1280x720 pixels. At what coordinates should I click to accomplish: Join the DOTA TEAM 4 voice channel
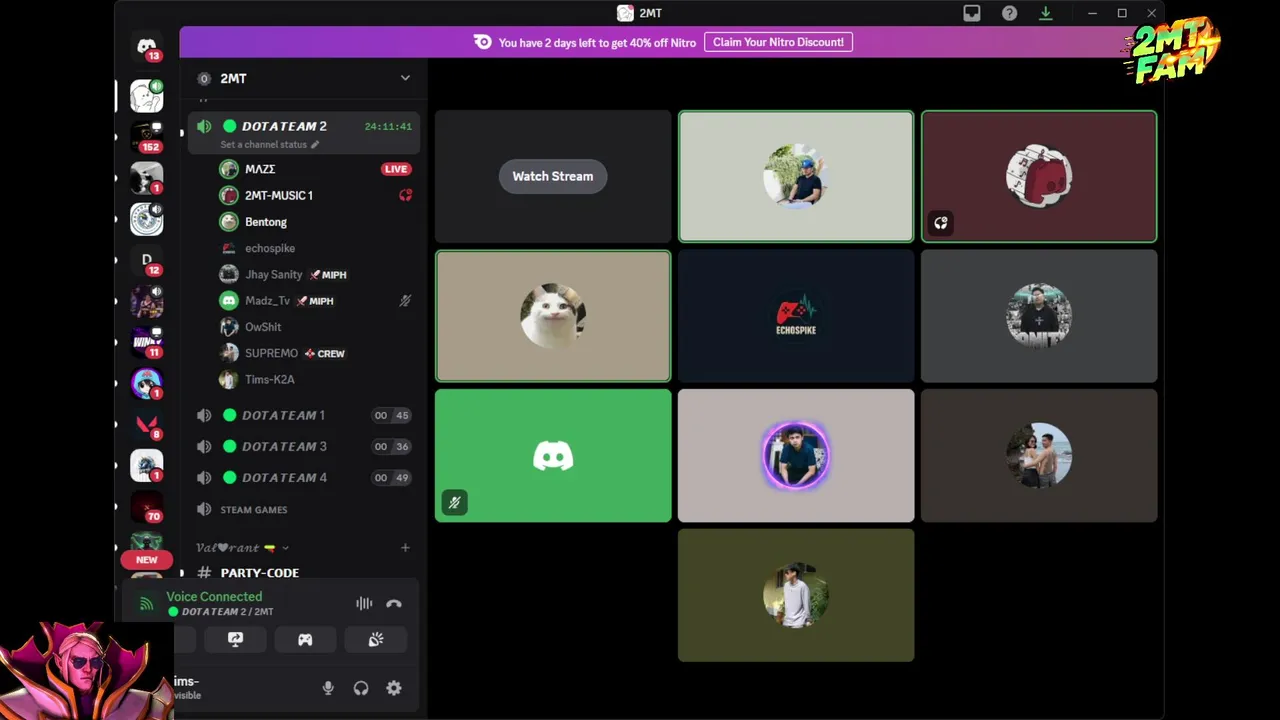point(303,477)
